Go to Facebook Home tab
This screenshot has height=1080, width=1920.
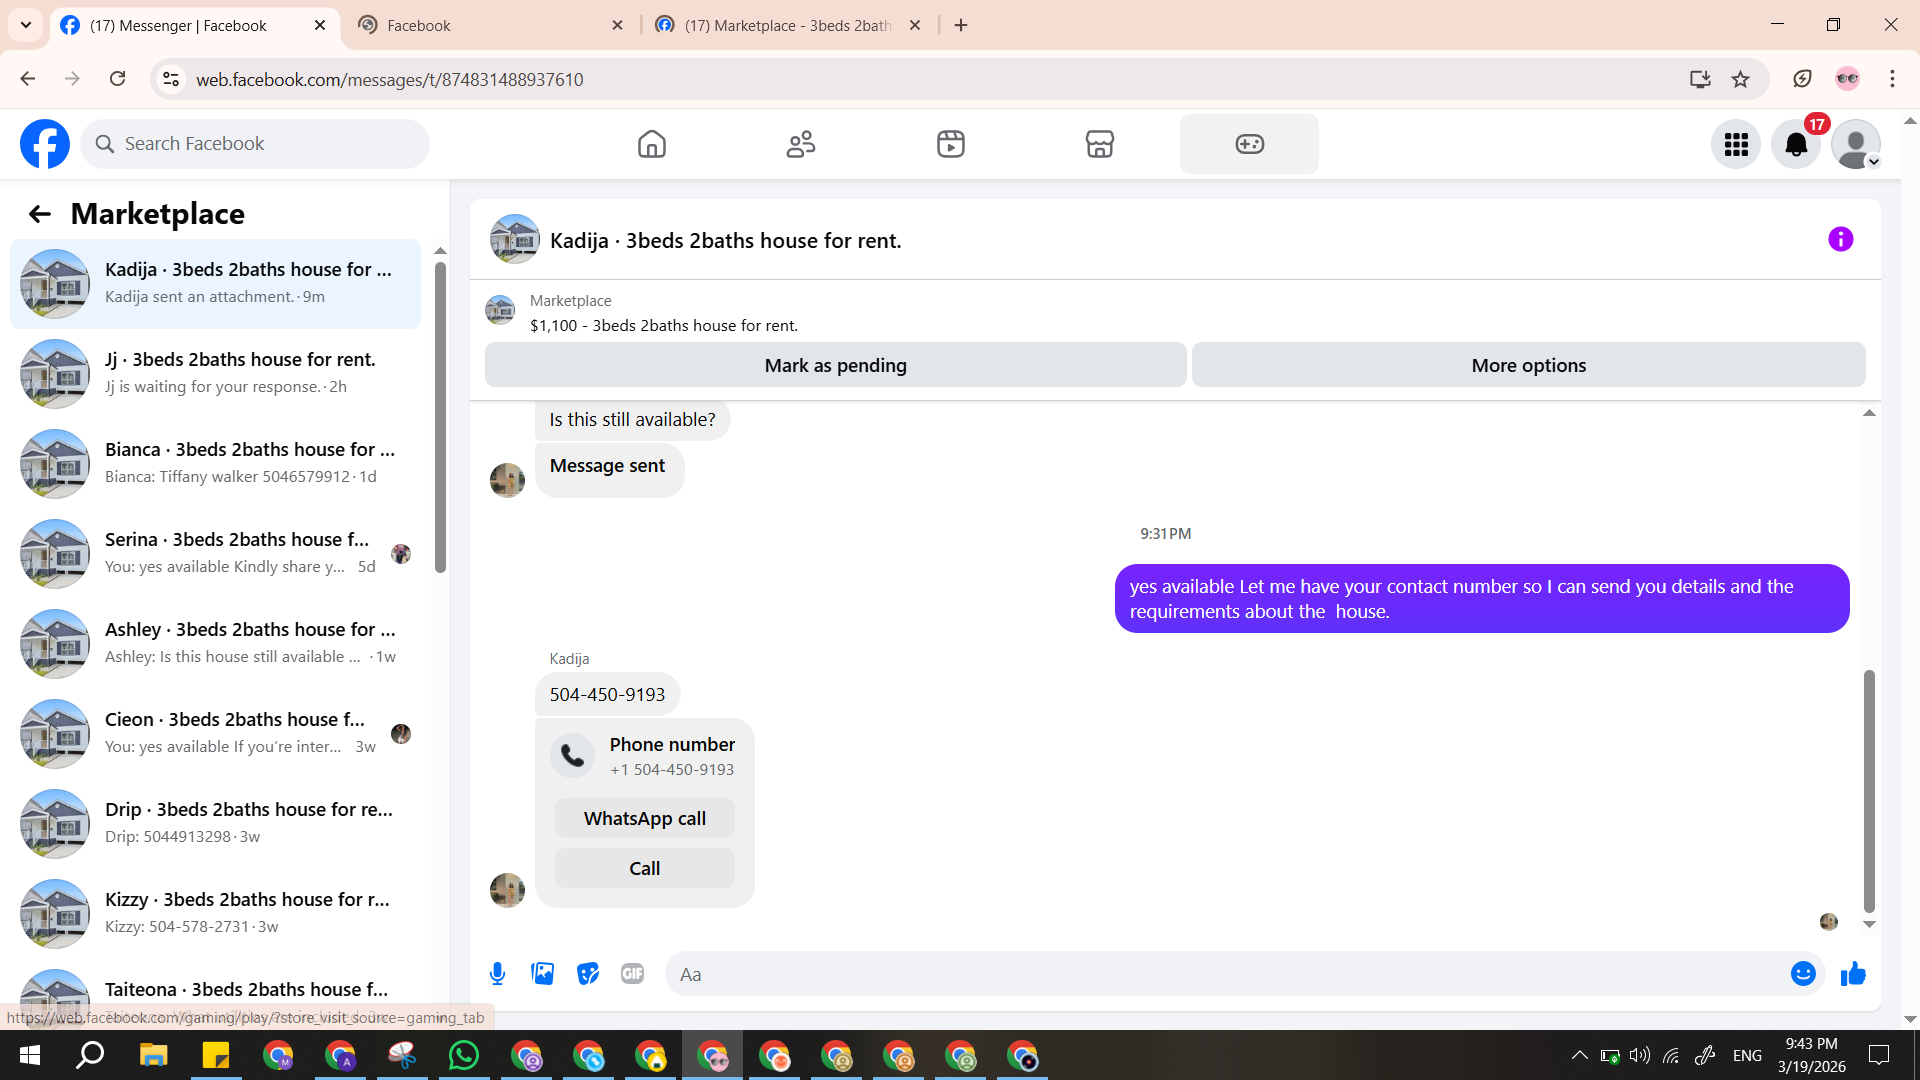[651, 145]
